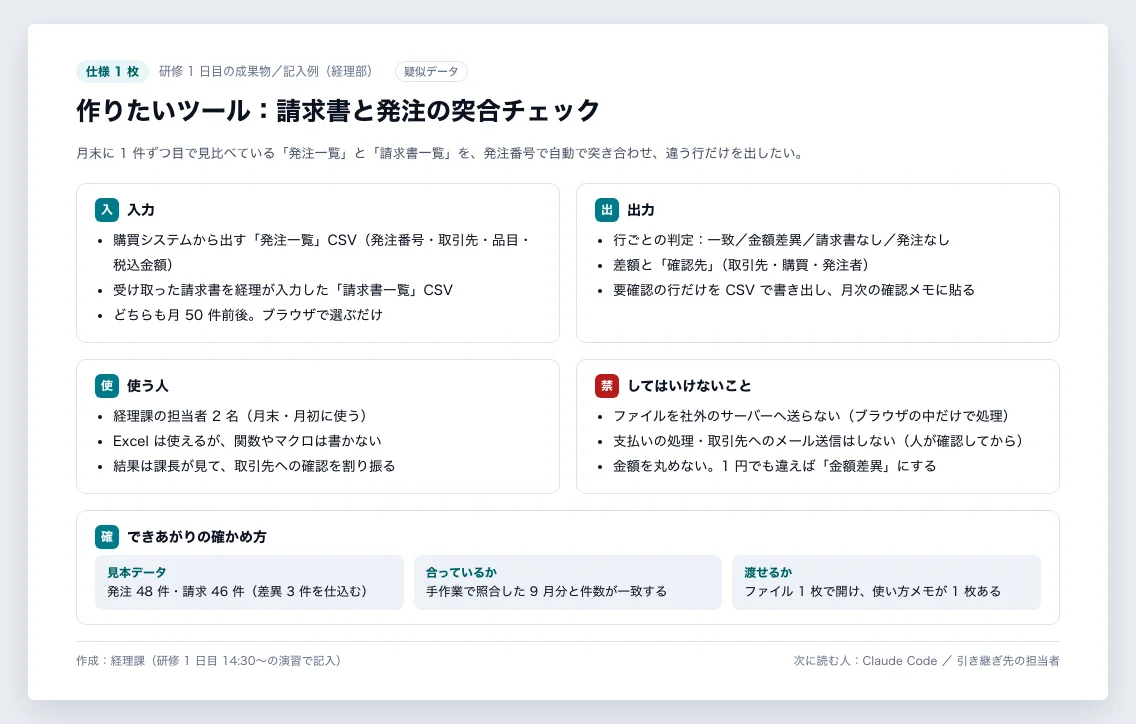1136x724 pixels.
Task: Click the text 研修 1 日目の成果物／記入例（経理部）
Action: (x=267, y=72)
